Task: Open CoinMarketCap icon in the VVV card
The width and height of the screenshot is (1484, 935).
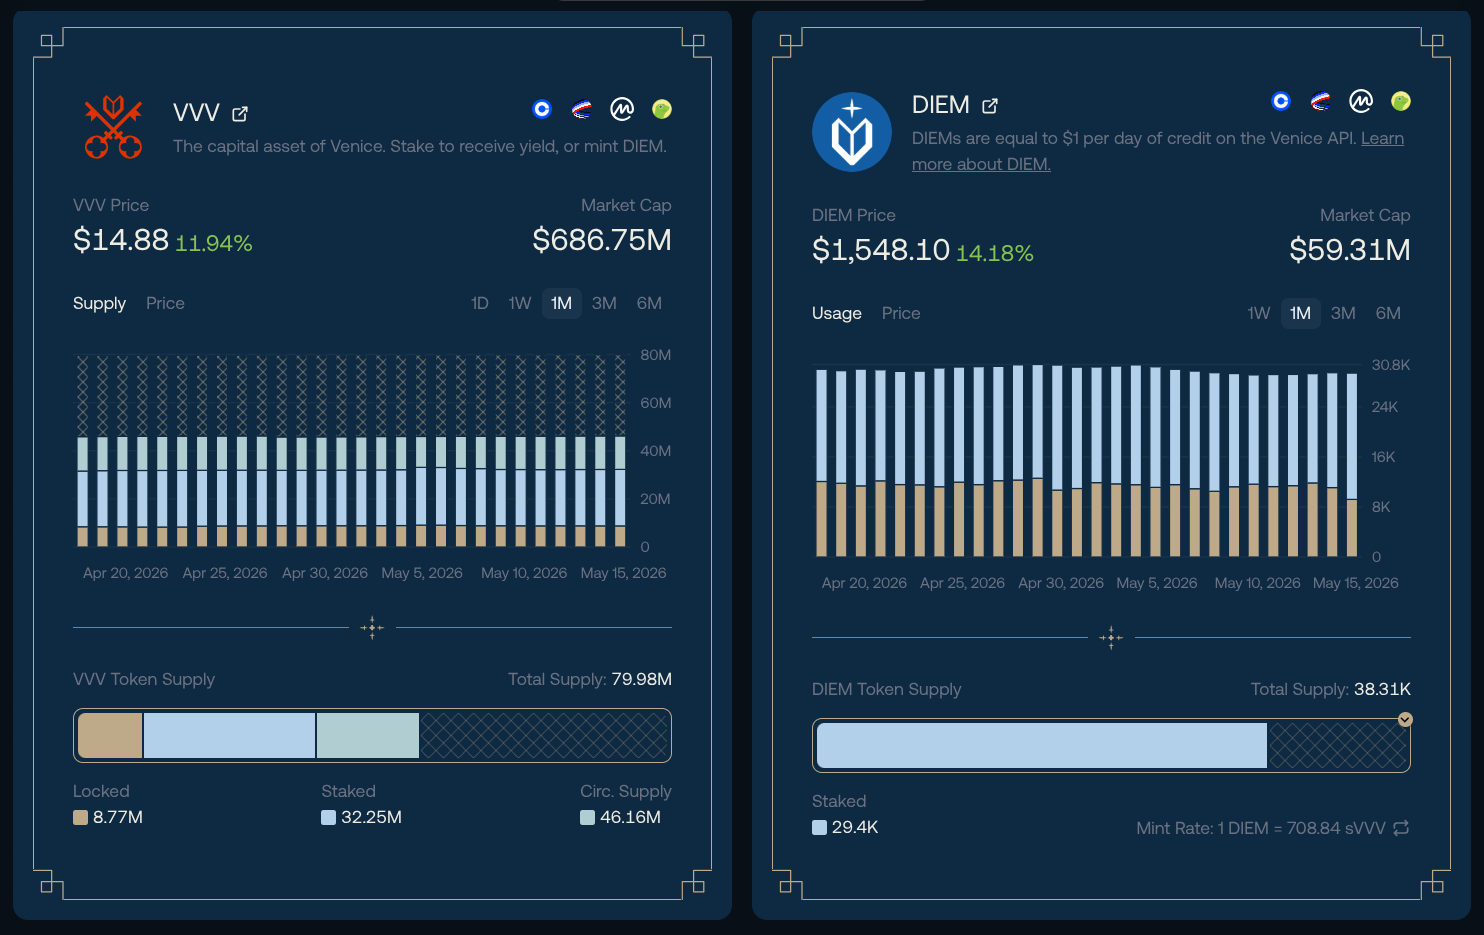Action: point(622,109)
